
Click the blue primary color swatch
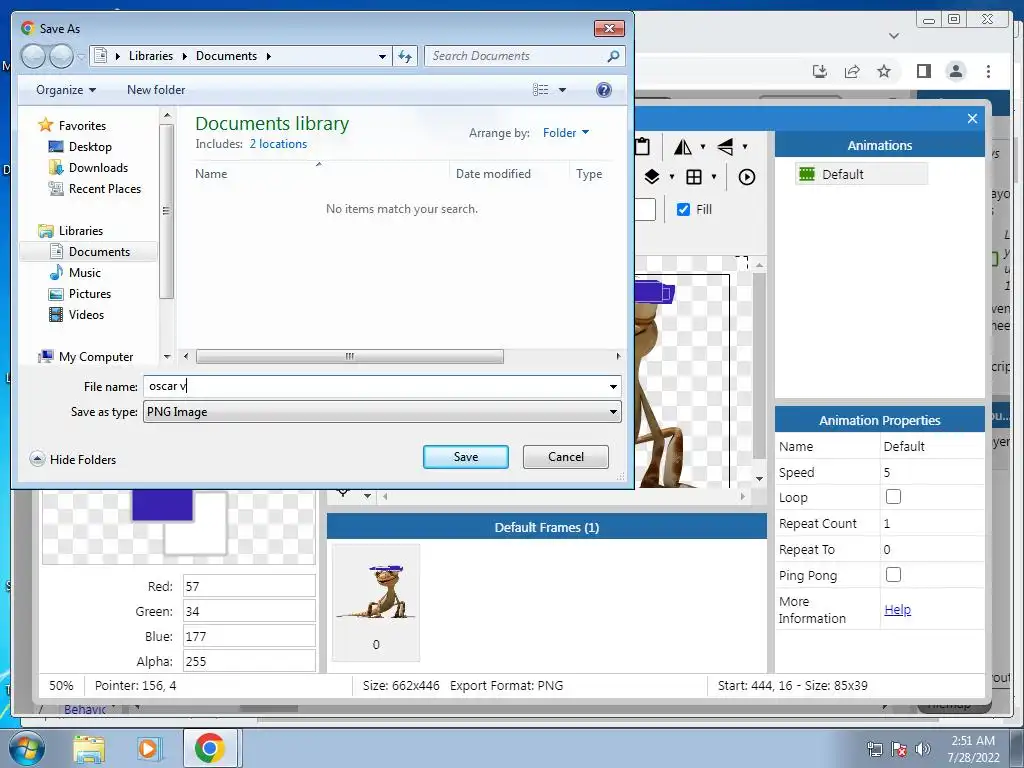tap(162, 504)
